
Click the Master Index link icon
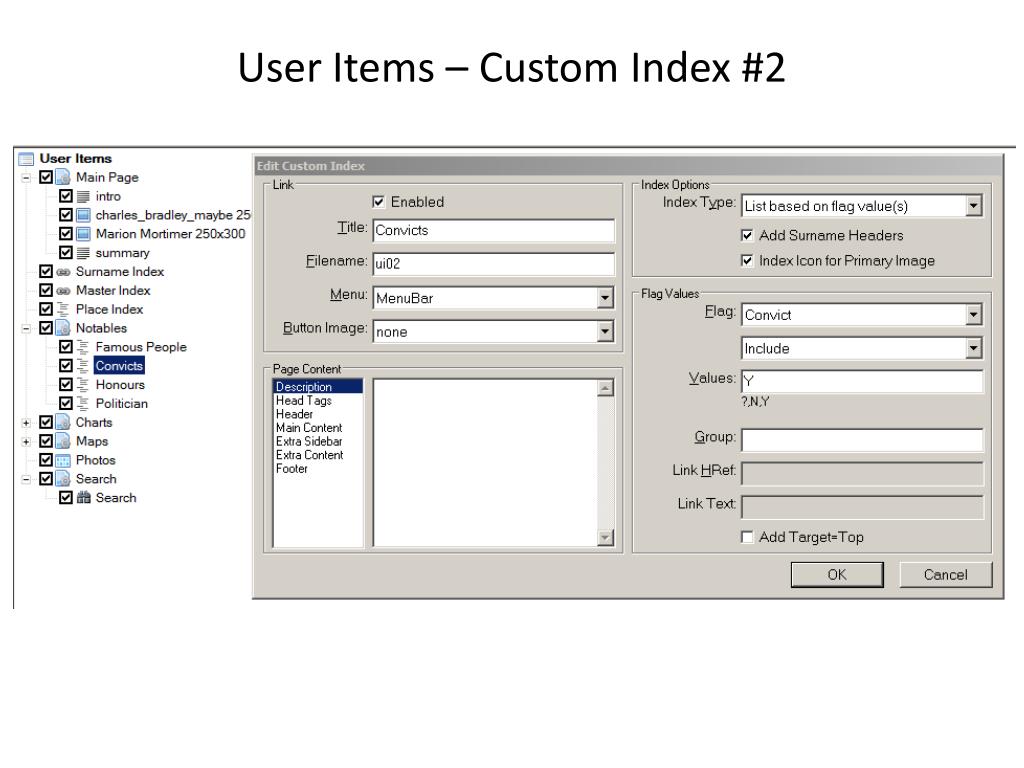coord(63,291)
